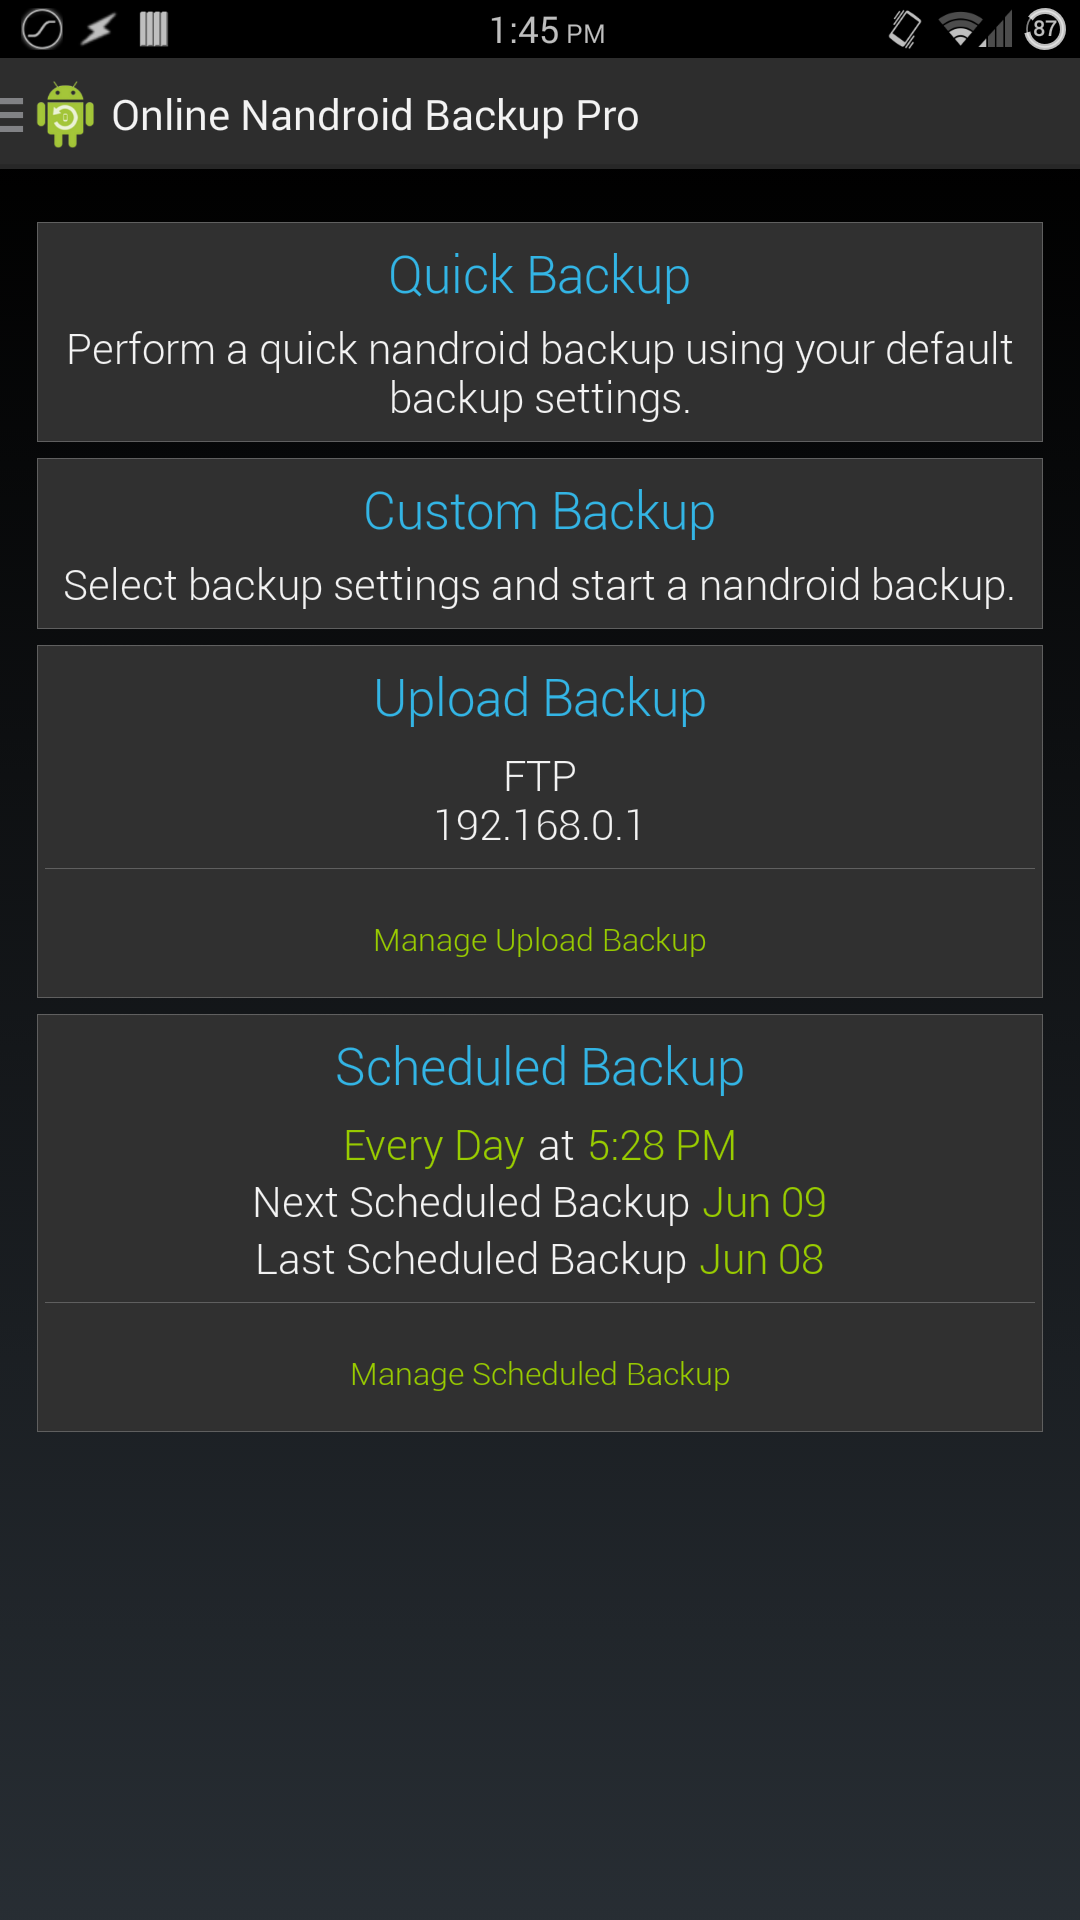Open Manage Scheduled Backup link

pyautogui.click(x=540, y=1374)
